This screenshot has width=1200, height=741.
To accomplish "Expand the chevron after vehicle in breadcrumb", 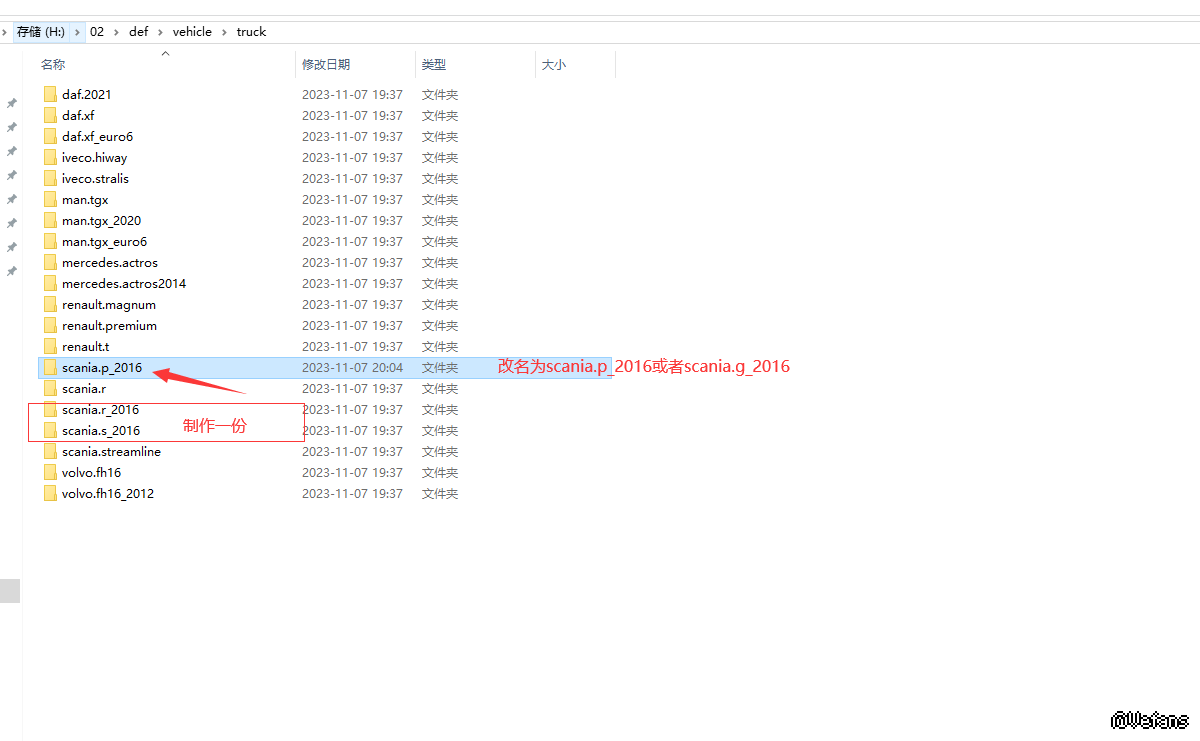I will pos(224,32).
